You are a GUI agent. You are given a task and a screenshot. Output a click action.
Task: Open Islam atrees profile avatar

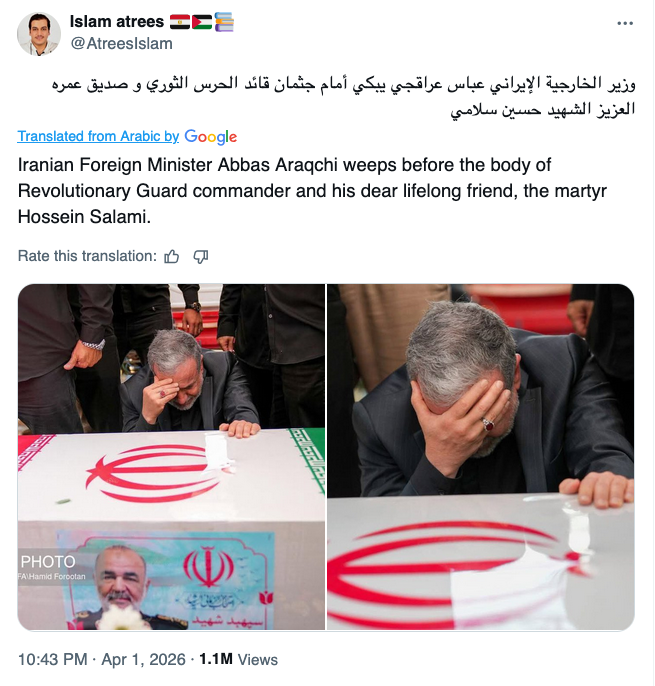click(x=39, y=34)
